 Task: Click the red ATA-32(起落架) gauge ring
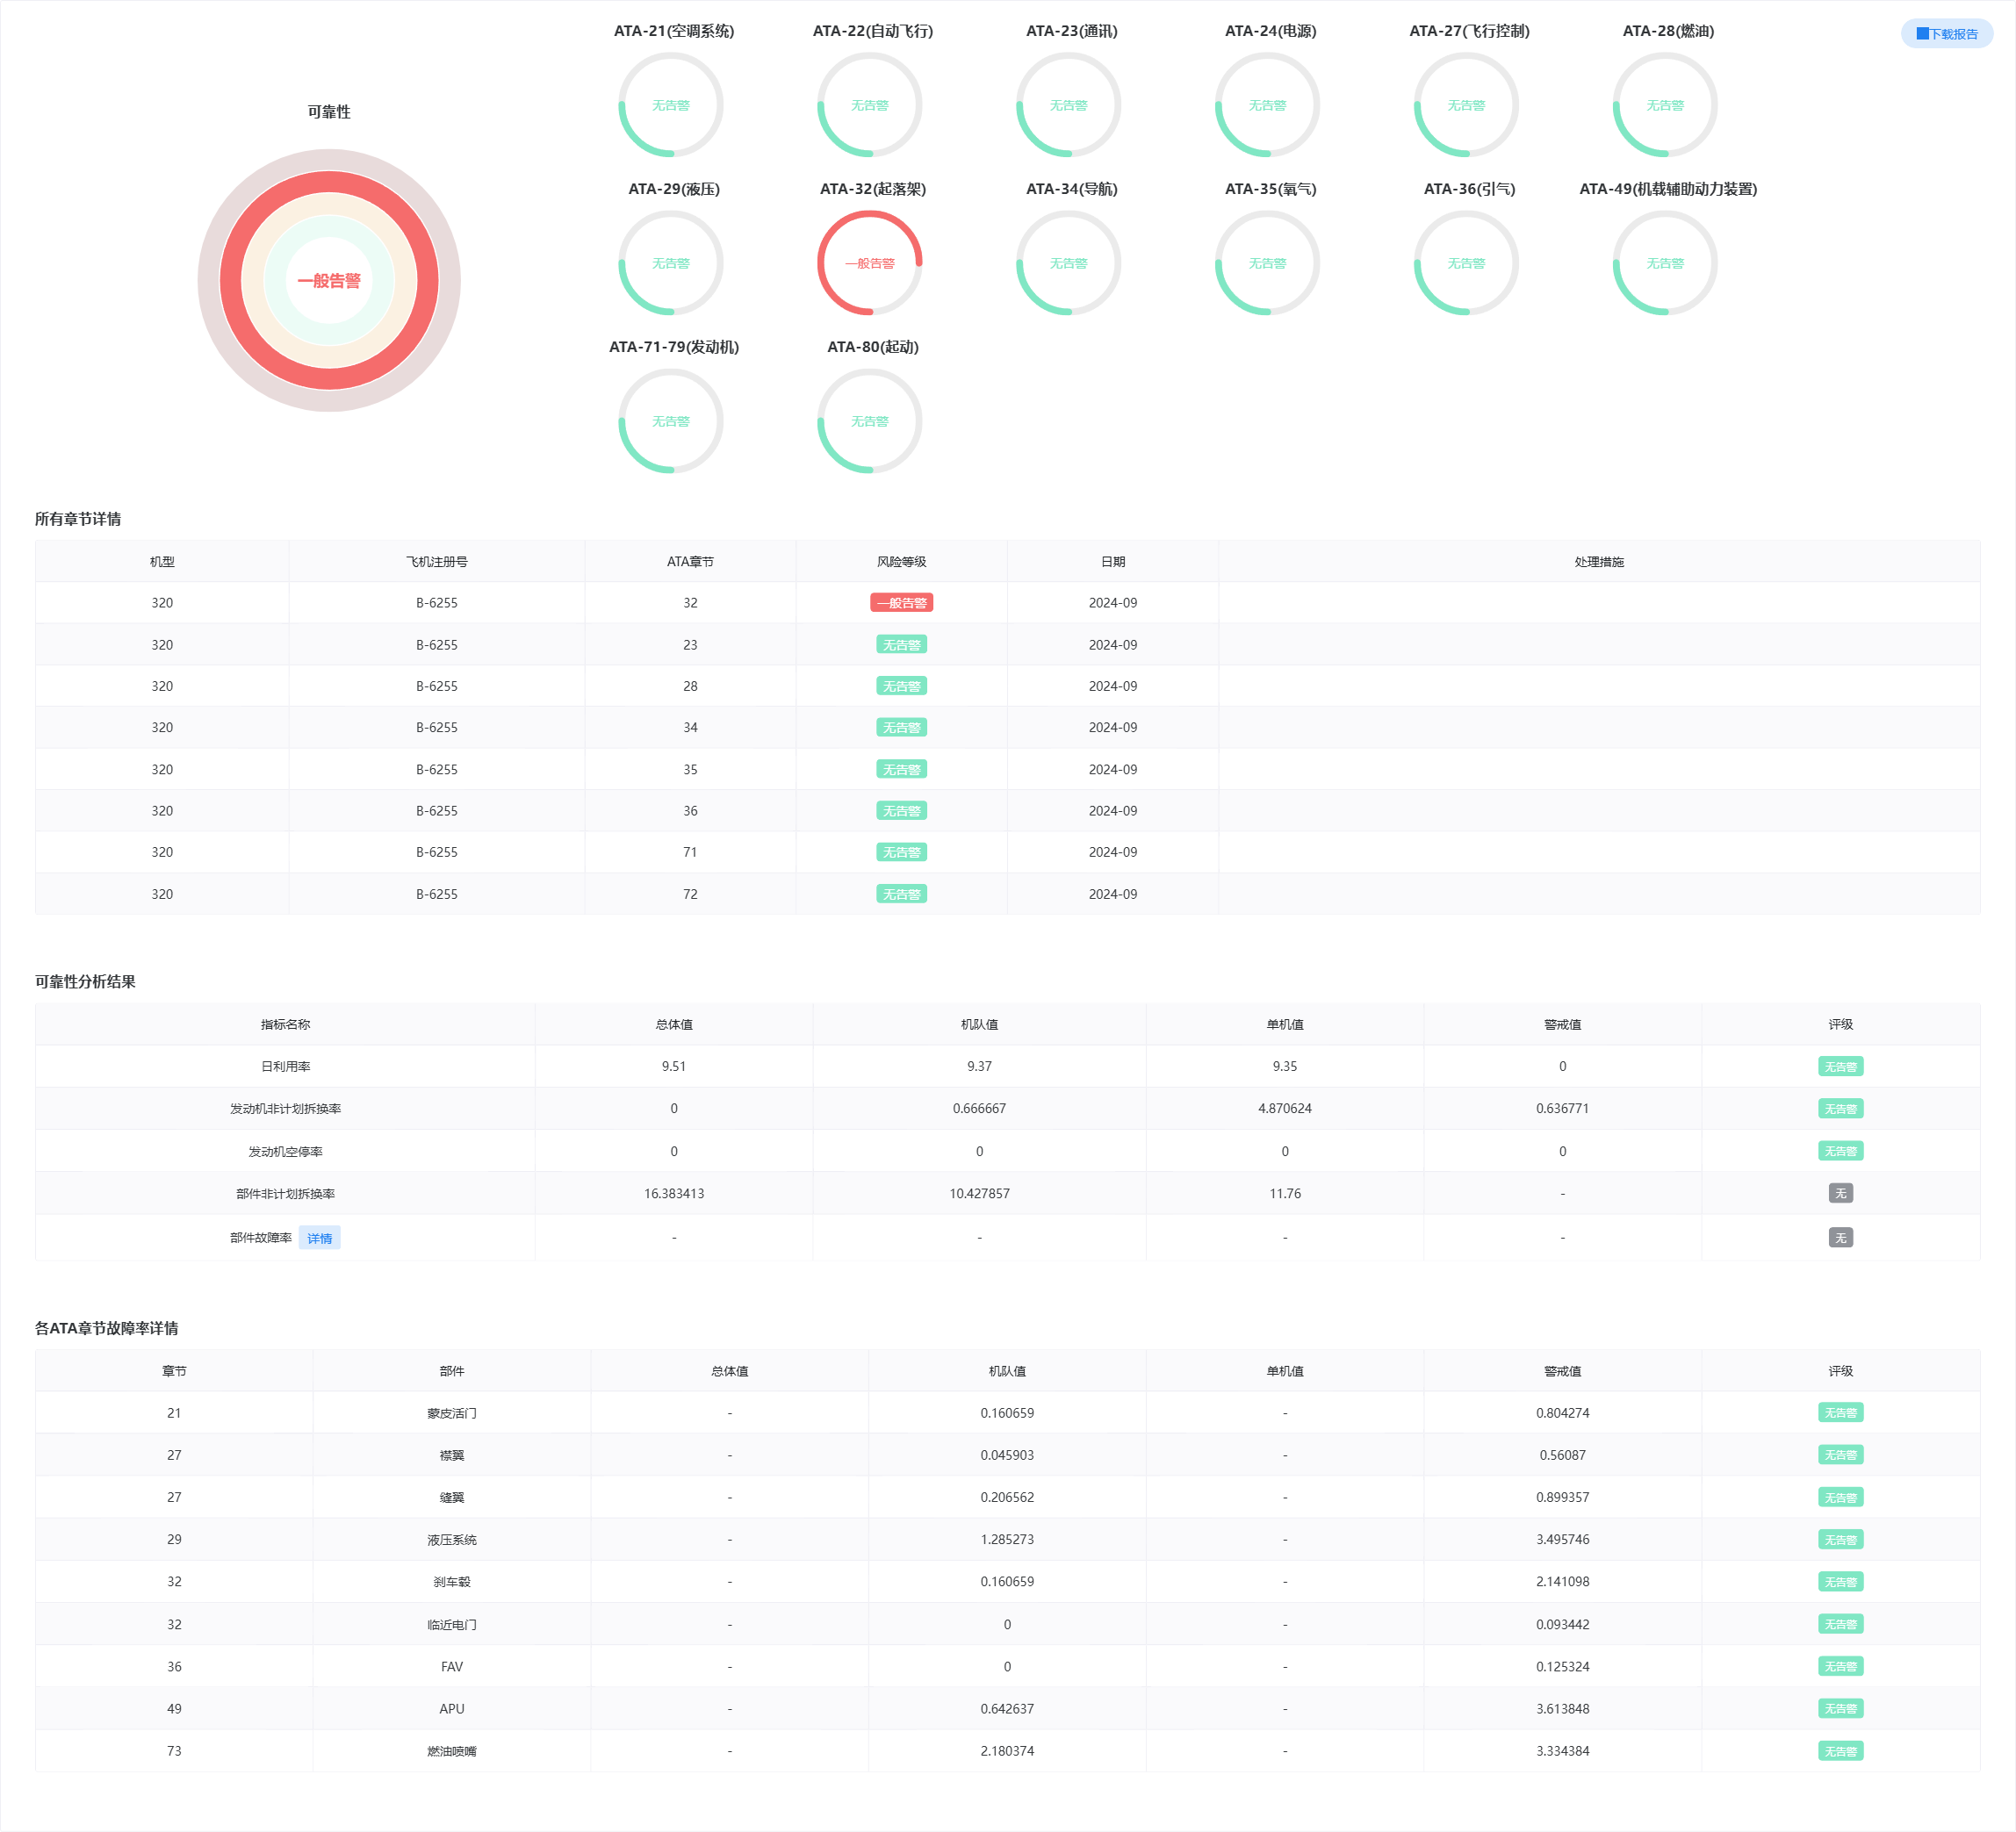[870, 263]
